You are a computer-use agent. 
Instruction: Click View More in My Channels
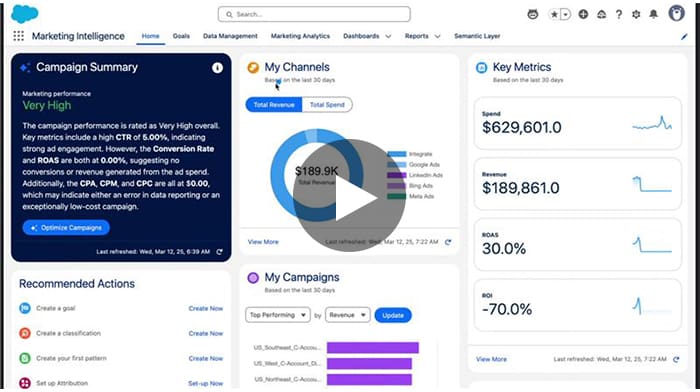click(x=263, y=242)
